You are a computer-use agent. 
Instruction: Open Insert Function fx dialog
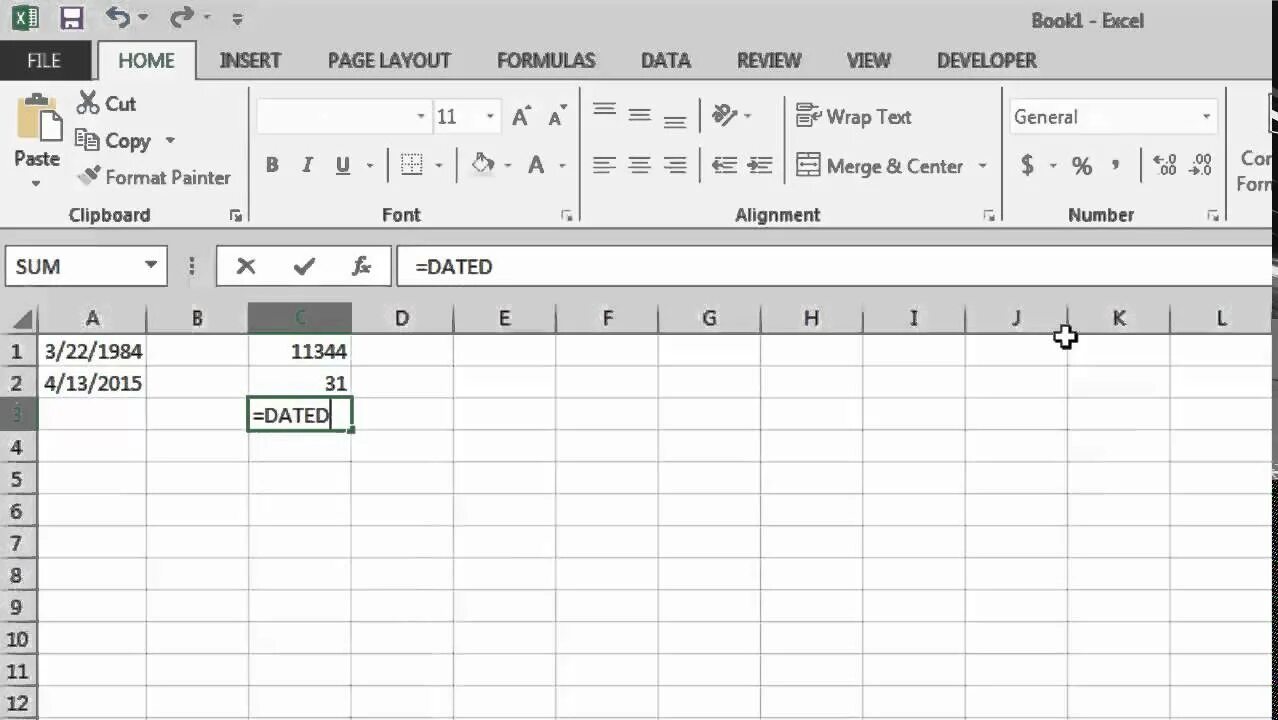361,266
